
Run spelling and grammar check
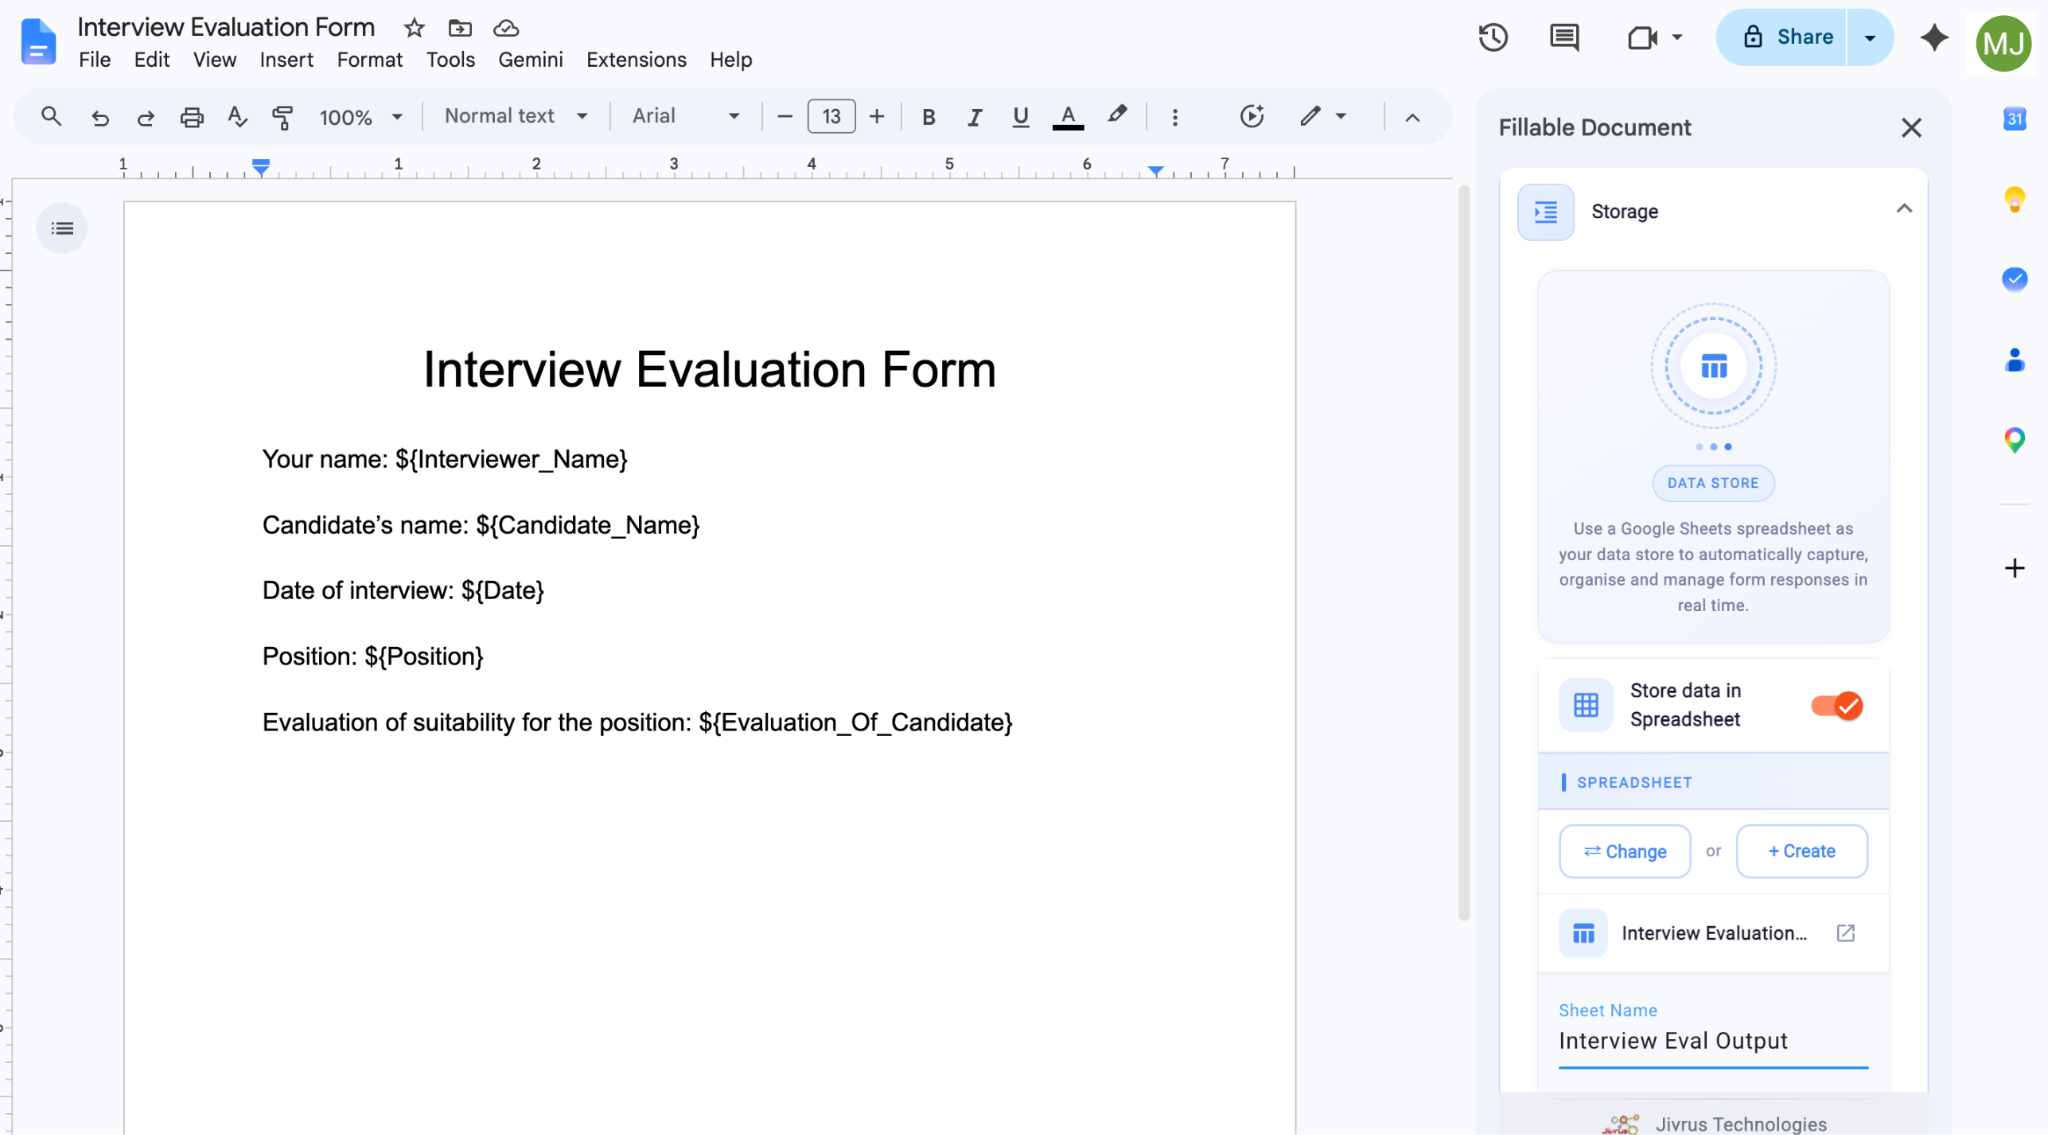(x=237, y=117)
